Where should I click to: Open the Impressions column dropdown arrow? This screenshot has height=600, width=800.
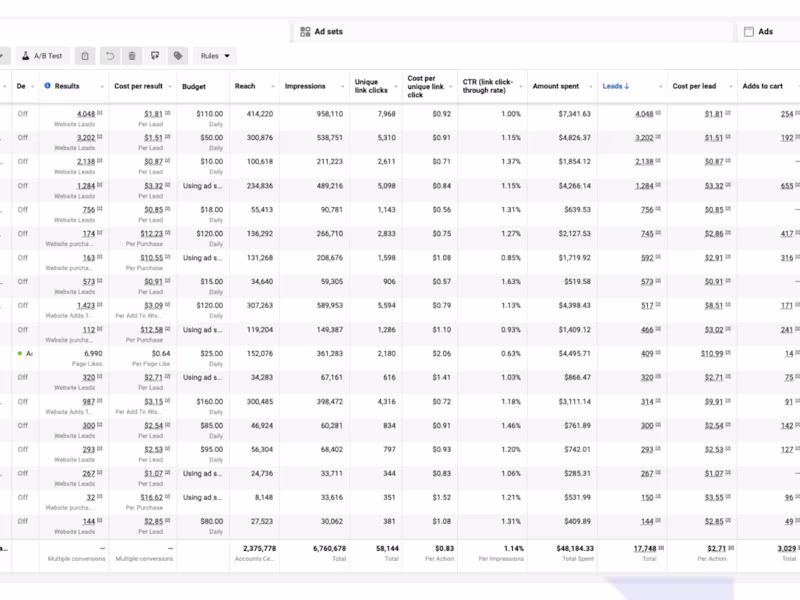tap(342, 87)
